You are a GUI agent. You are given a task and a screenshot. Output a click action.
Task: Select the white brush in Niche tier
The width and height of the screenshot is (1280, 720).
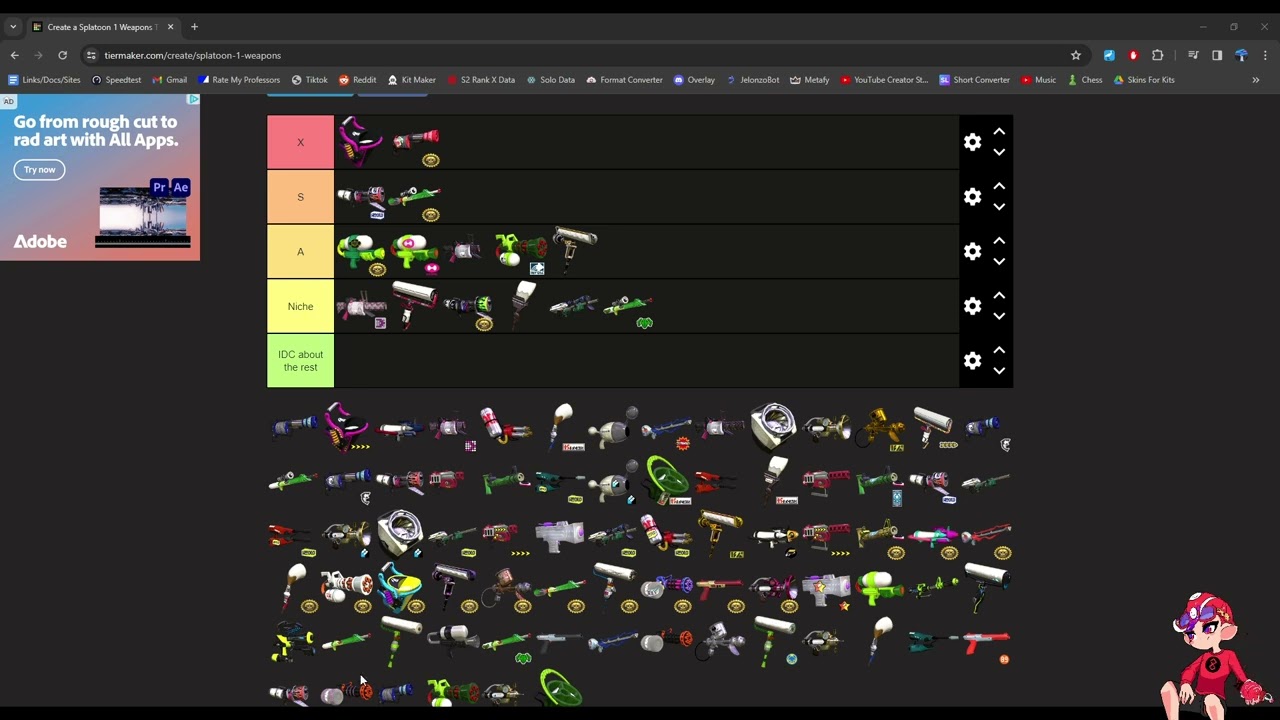[521, 306]
